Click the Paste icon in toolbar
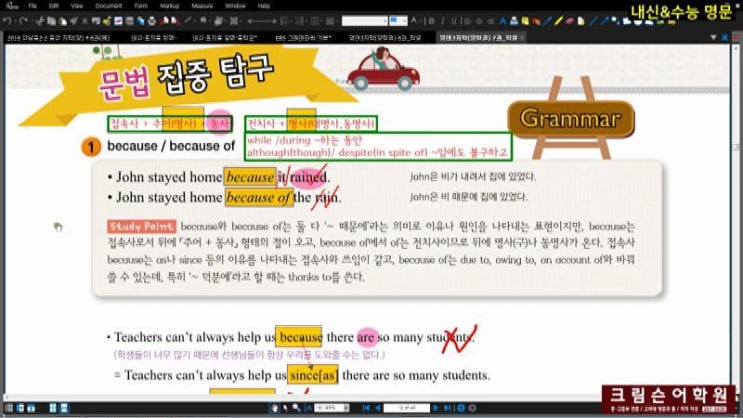Image resolution: width=743 pixels, height=418 pixels. click(63, 21)
